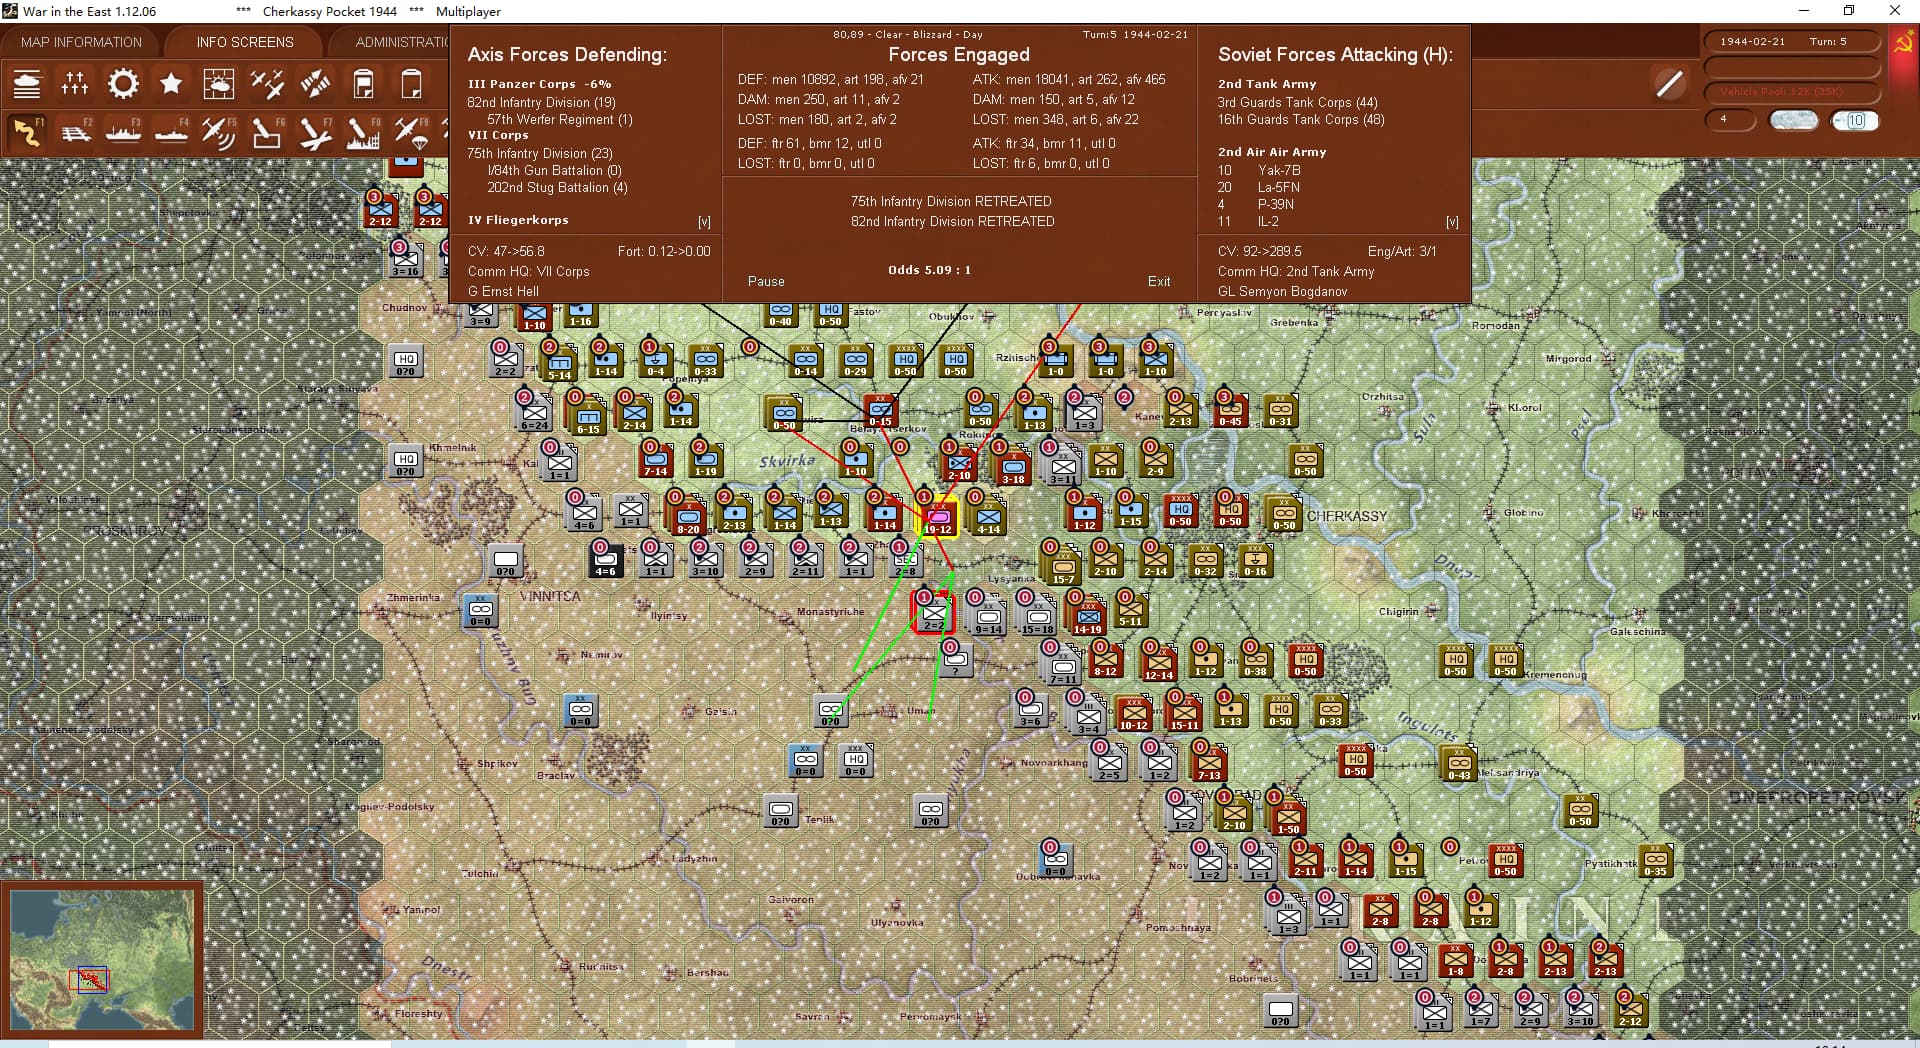Click the reinforcement arrows icon

pos(315,84)
